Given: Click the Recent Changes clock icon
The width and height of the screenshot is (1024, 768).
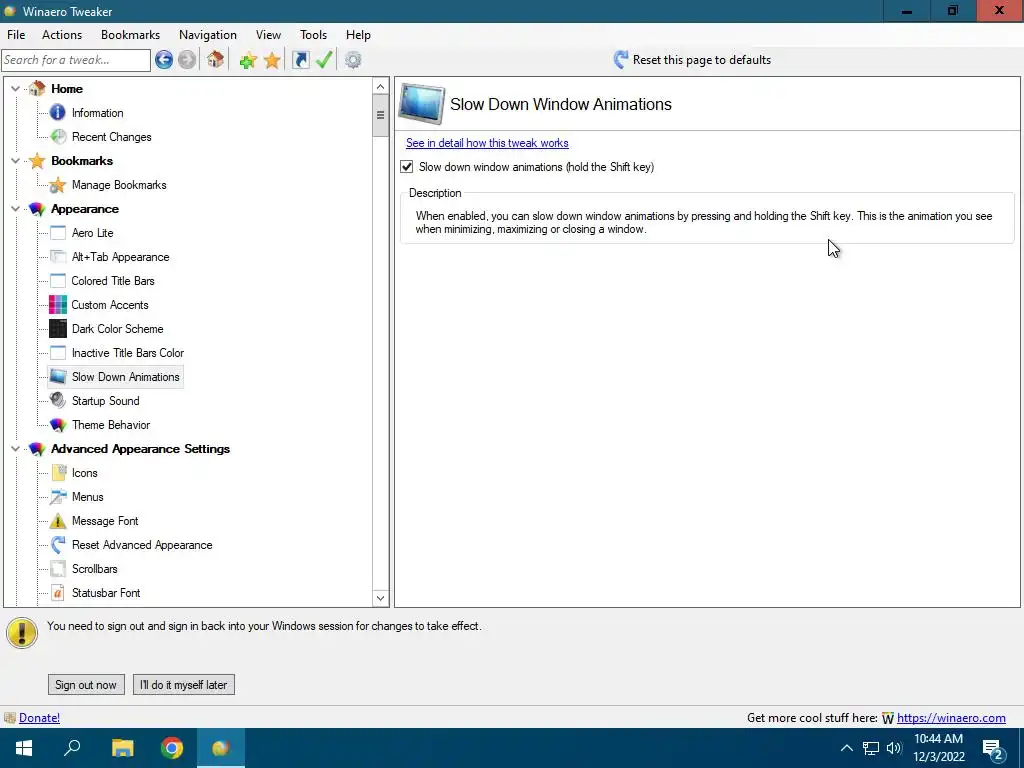Looking at the screenshot, I should (x=58, y=136).
